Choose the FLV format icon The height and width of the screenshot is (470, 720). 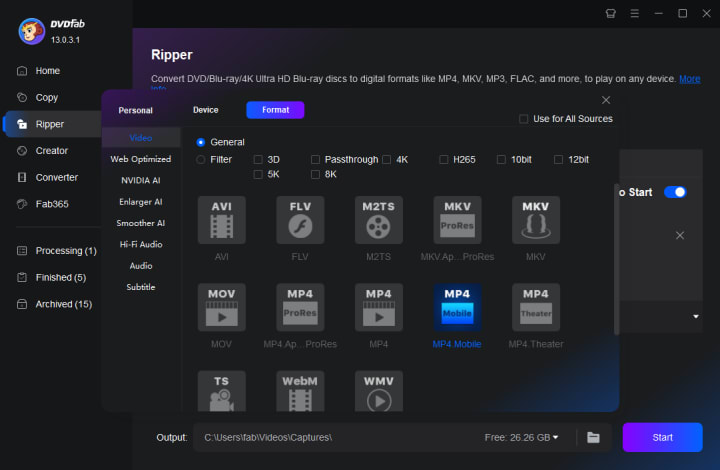300,219
